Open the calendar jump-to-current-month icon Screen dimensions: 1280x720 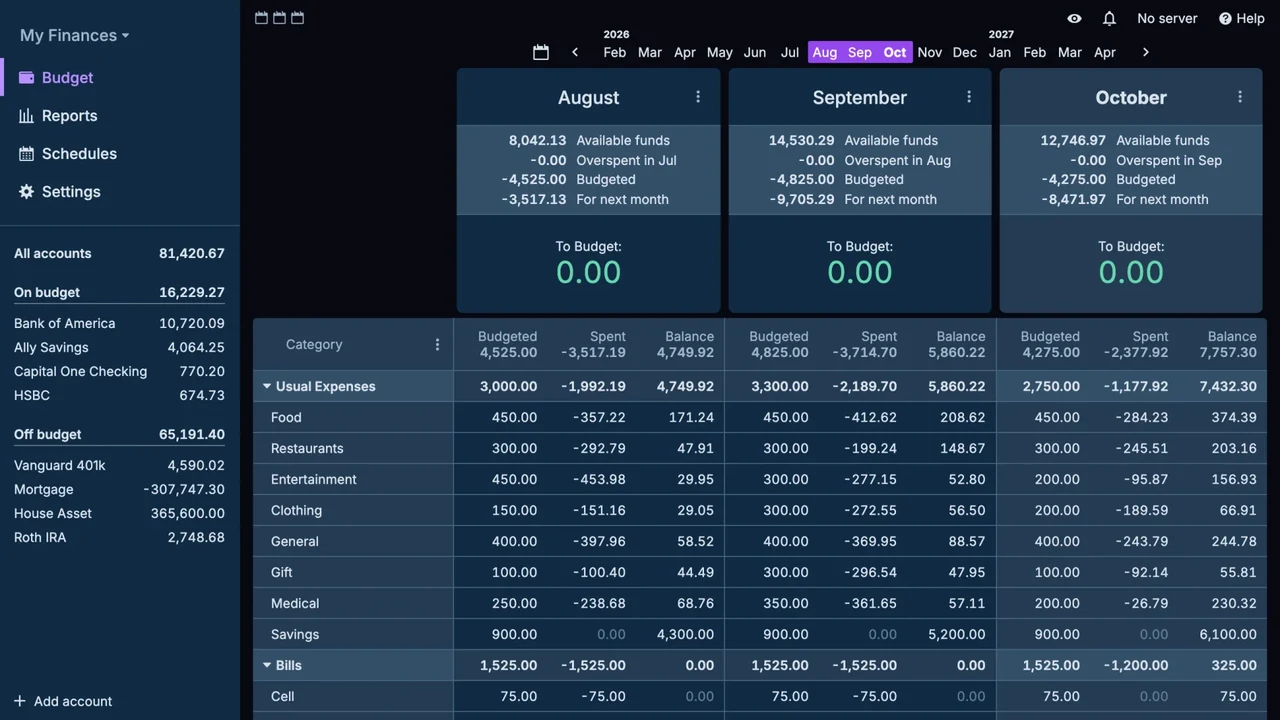coord(541,52)
